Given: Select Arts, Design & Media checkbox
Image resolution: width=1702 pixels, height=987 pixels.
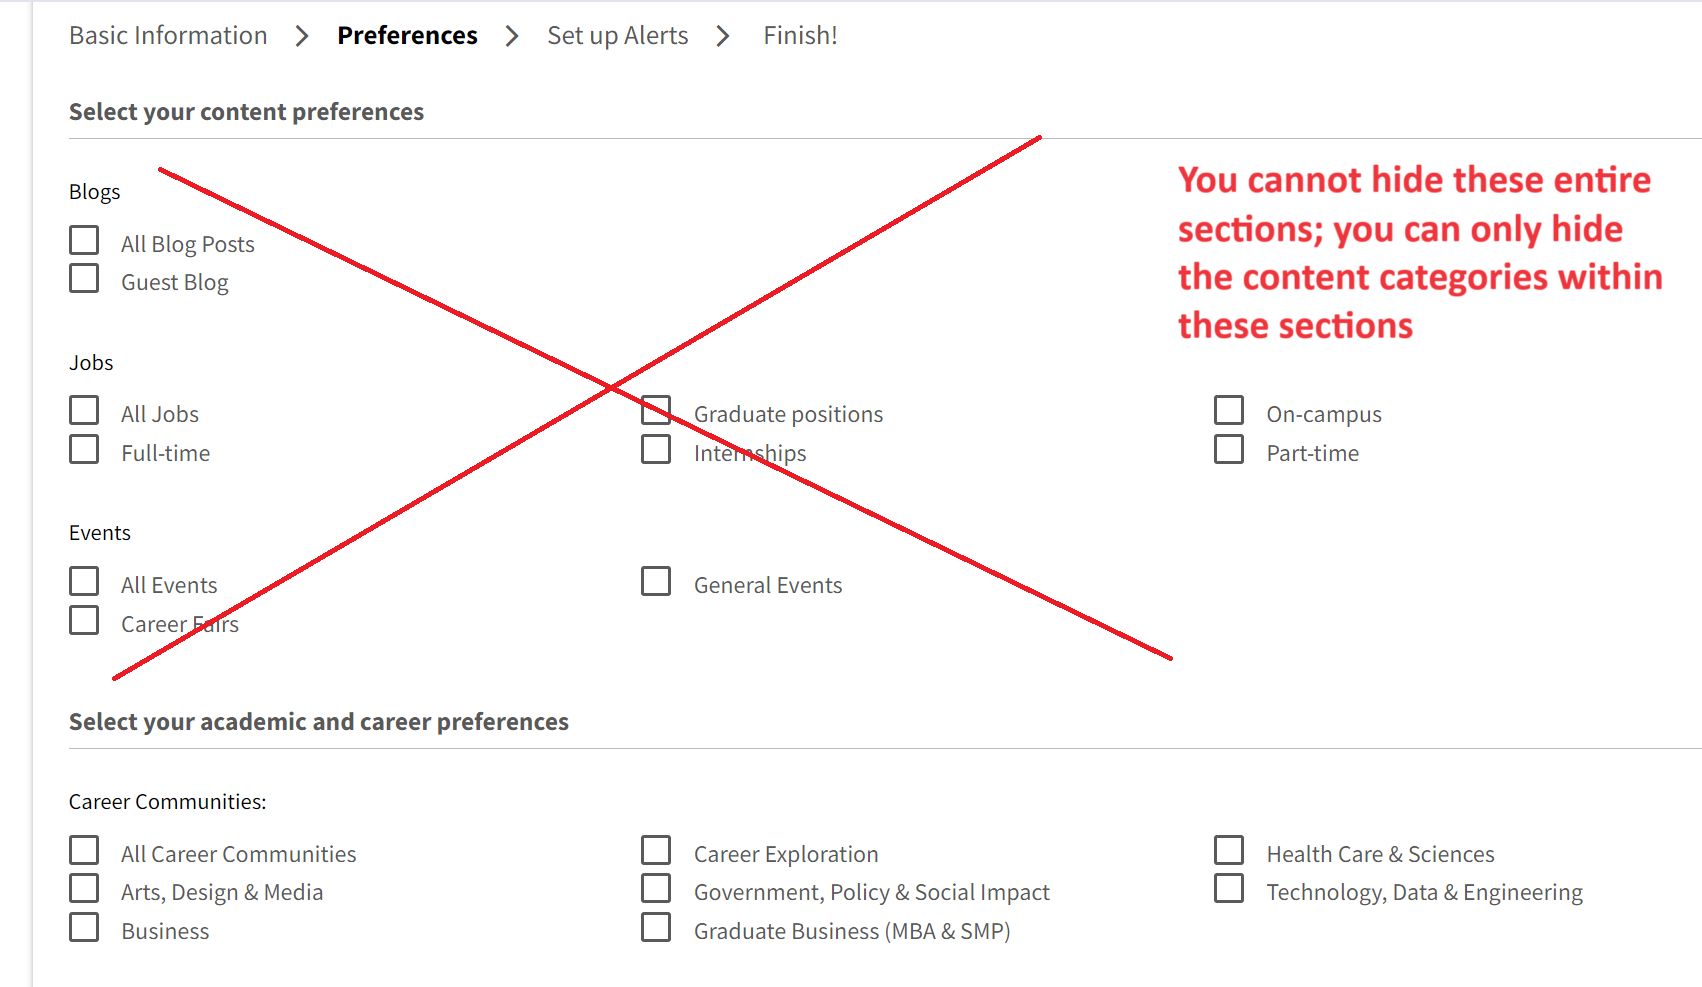Looking at the screenshot, I should pyautogui.click(x=84, y=889).
